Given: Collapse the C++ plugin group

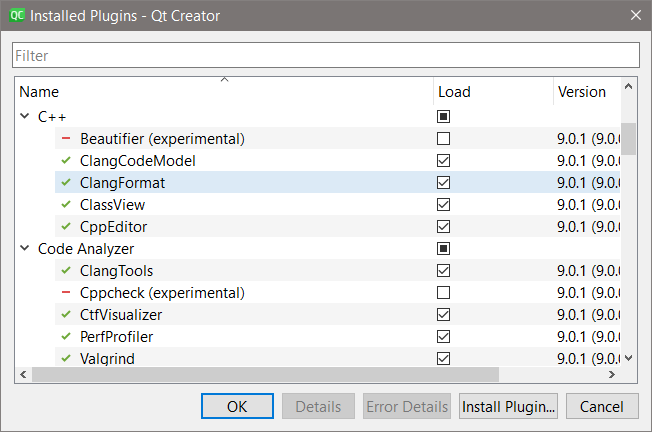Looking at the screenshot, I should 25,116.
